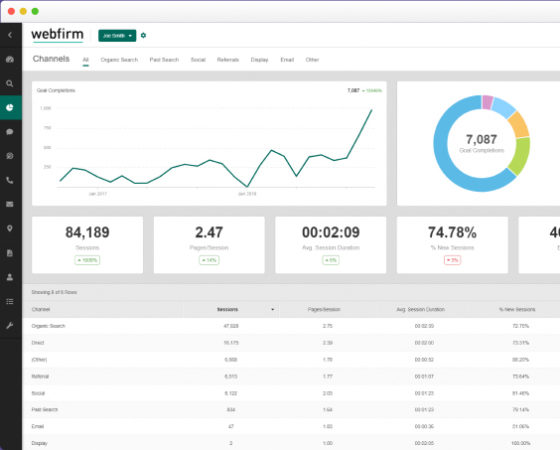
Task: Switch to the Paid Search tab
Action: coord(164,60)
